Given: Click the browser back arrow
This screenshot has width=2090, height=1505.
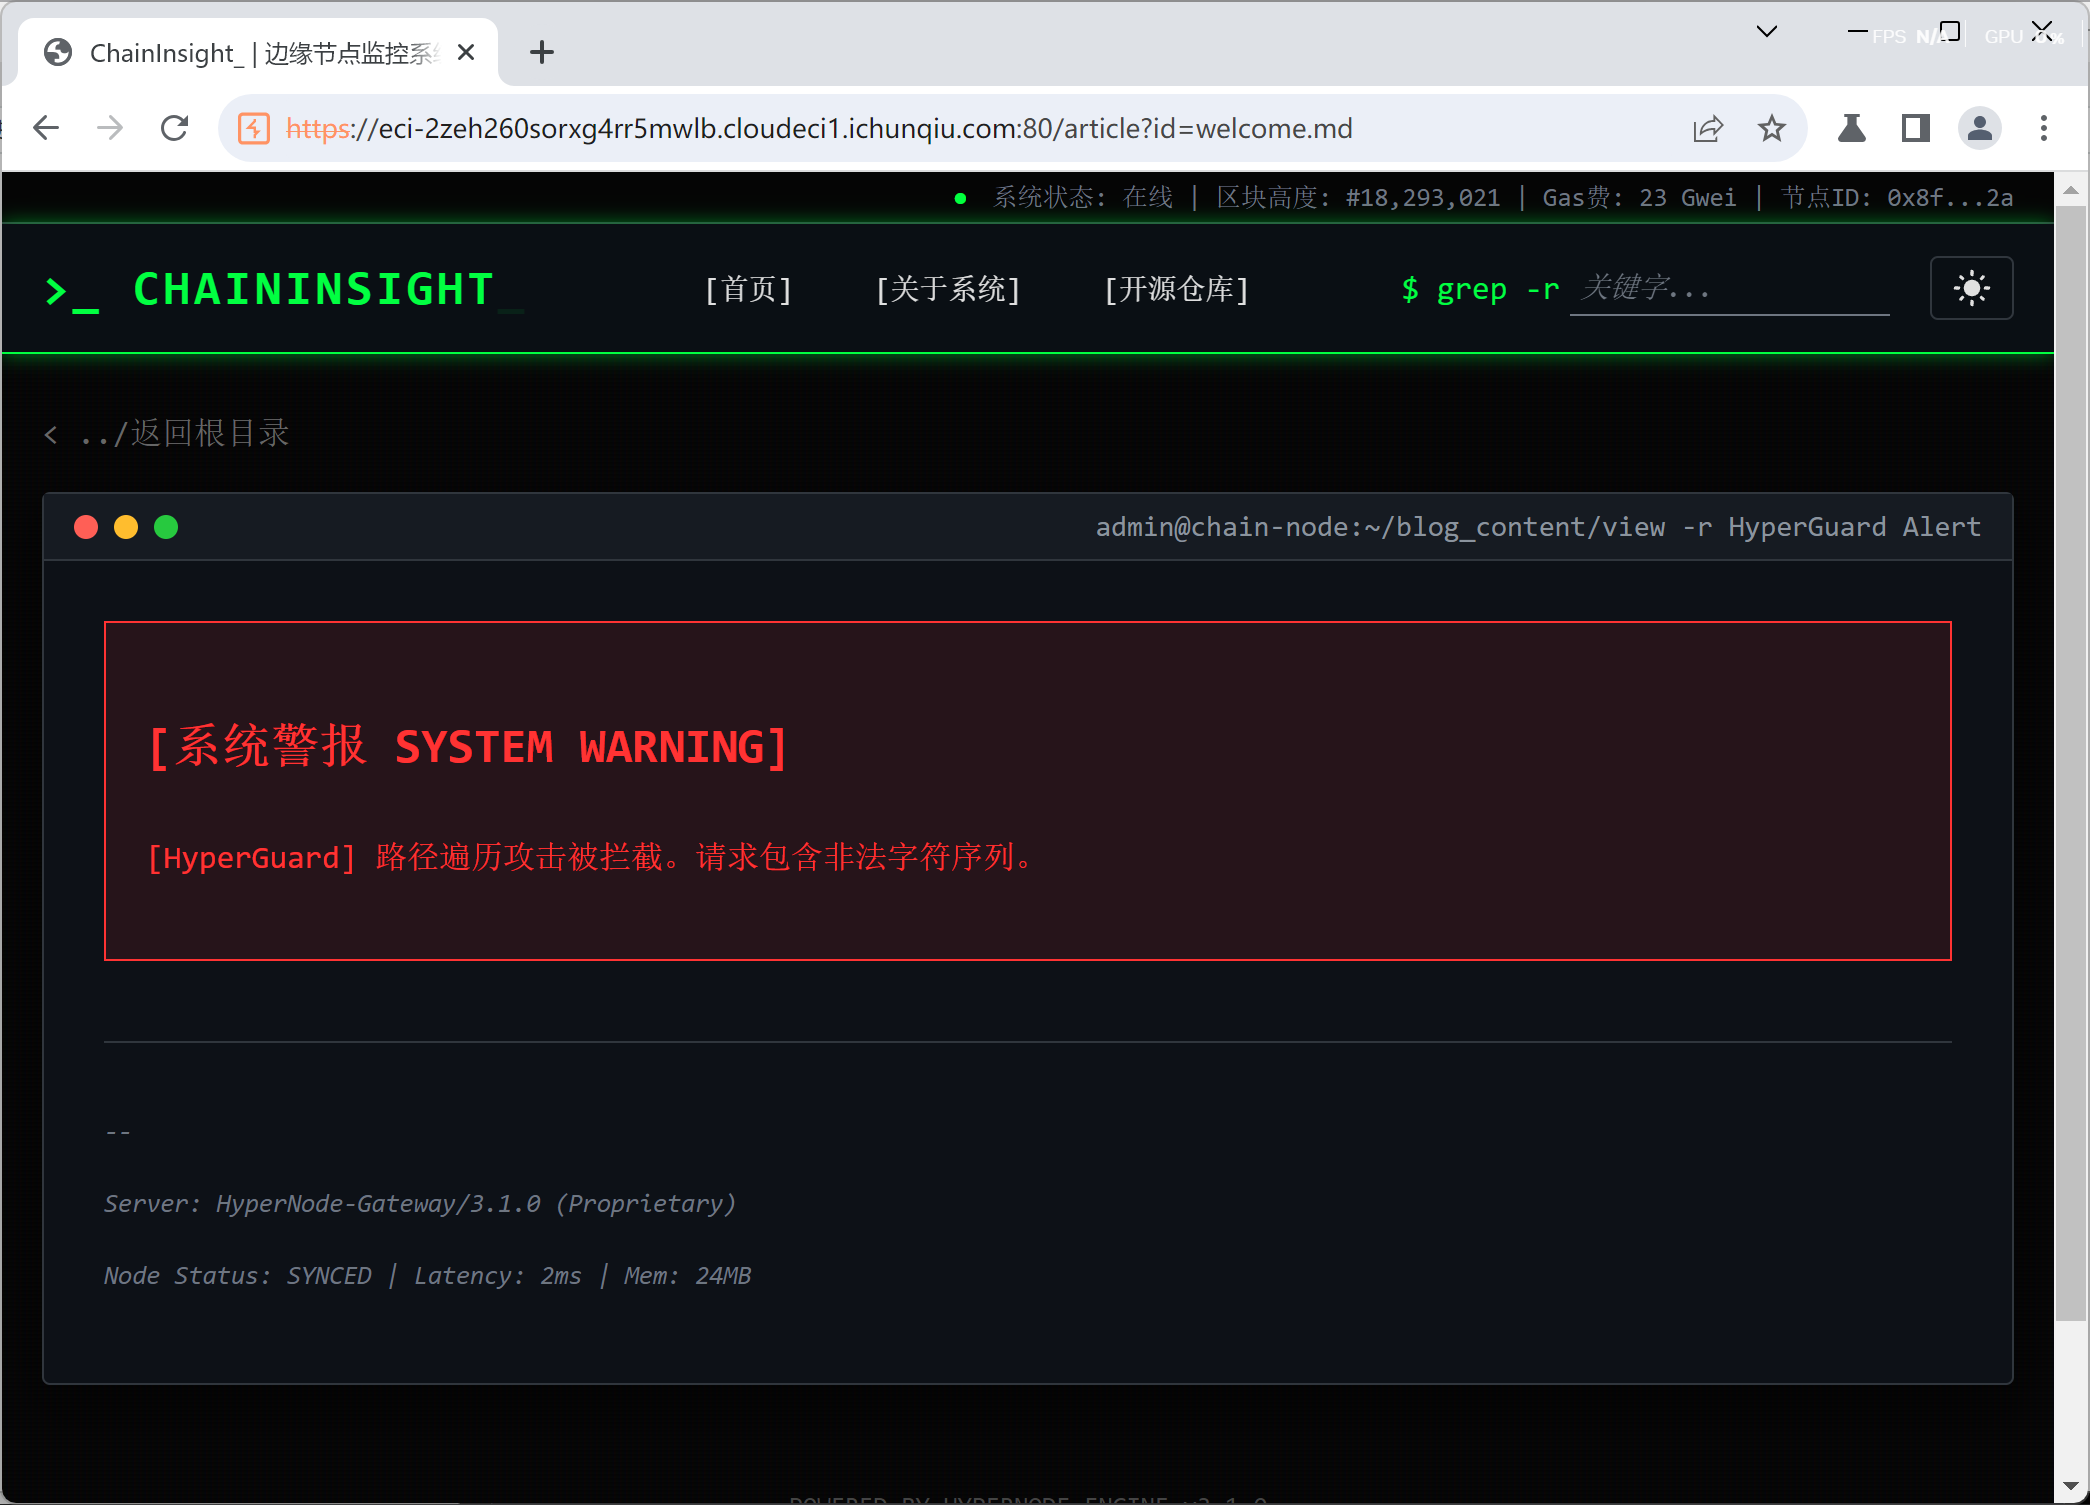Looking at the screenshot, I should [x=46, y=128].
